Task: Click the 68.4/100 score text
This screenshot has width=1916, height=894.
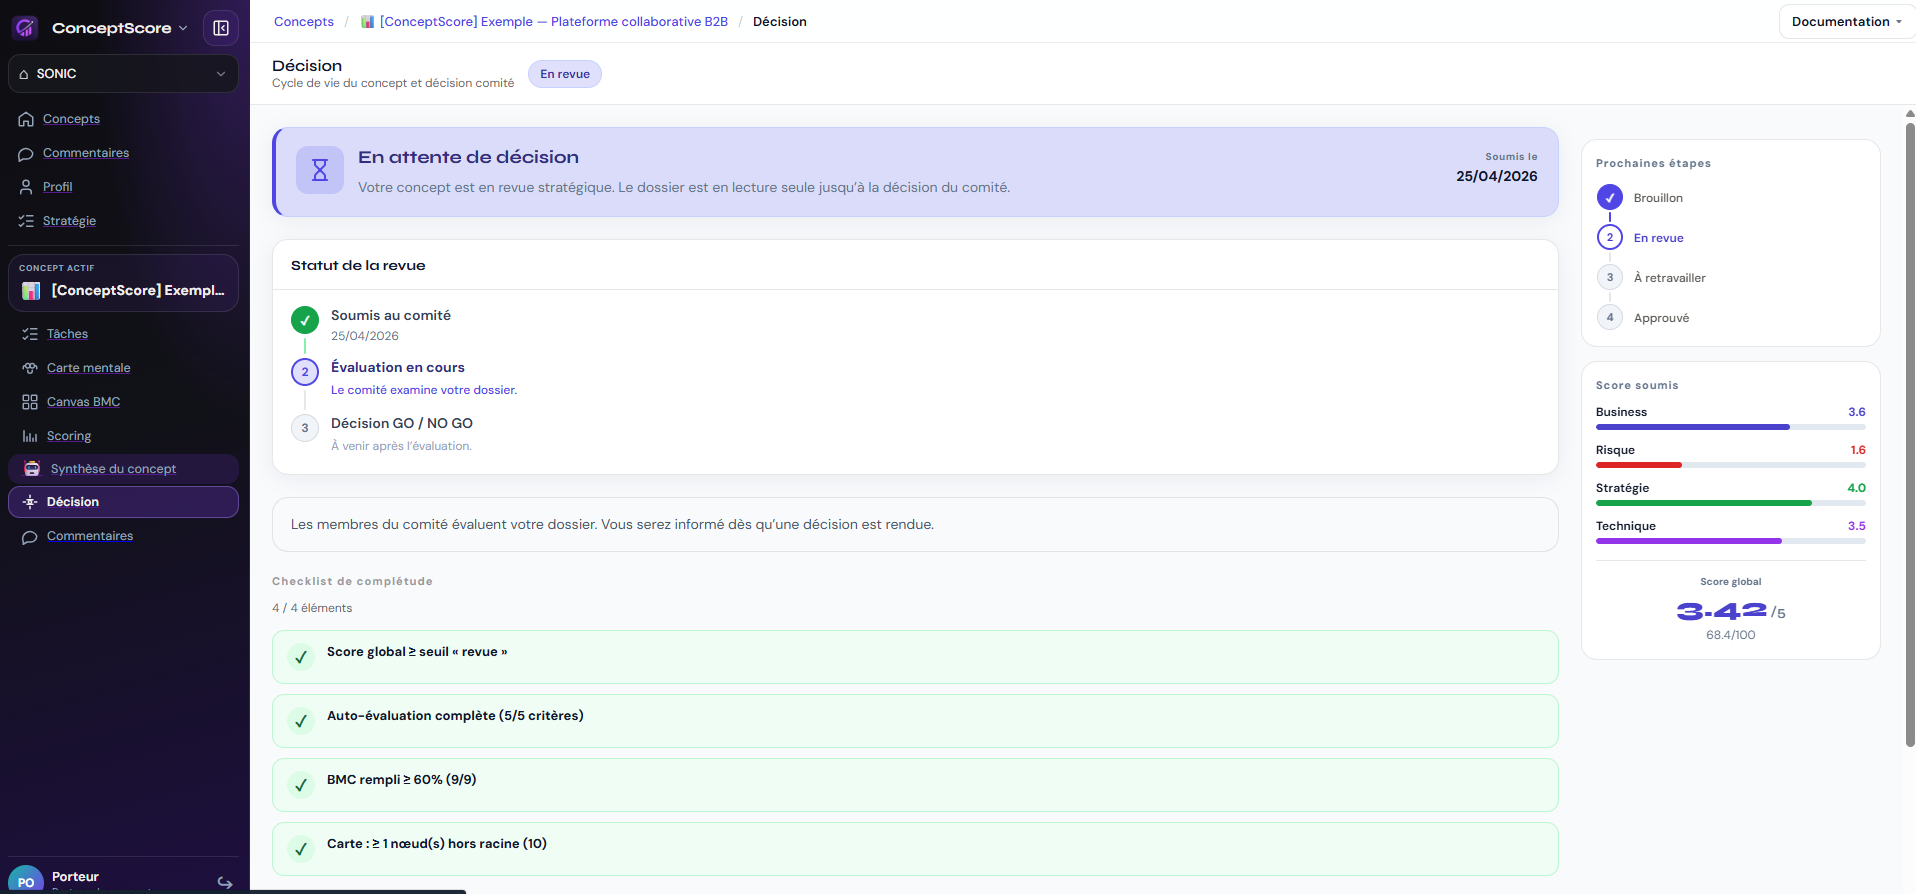Action: click(x=1731, y=635)
